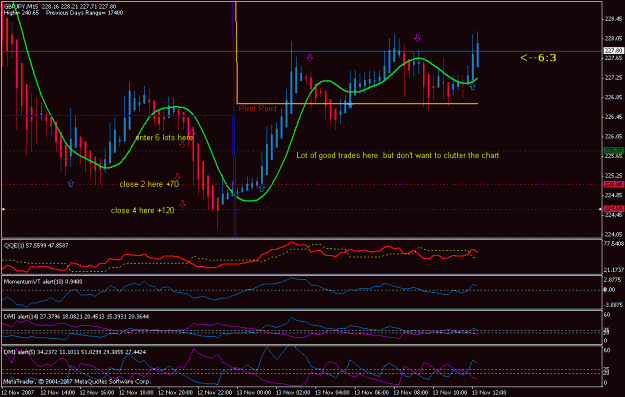
Task: Click the '12 Nov 14:00' time axis label
Action: point(57,393)
